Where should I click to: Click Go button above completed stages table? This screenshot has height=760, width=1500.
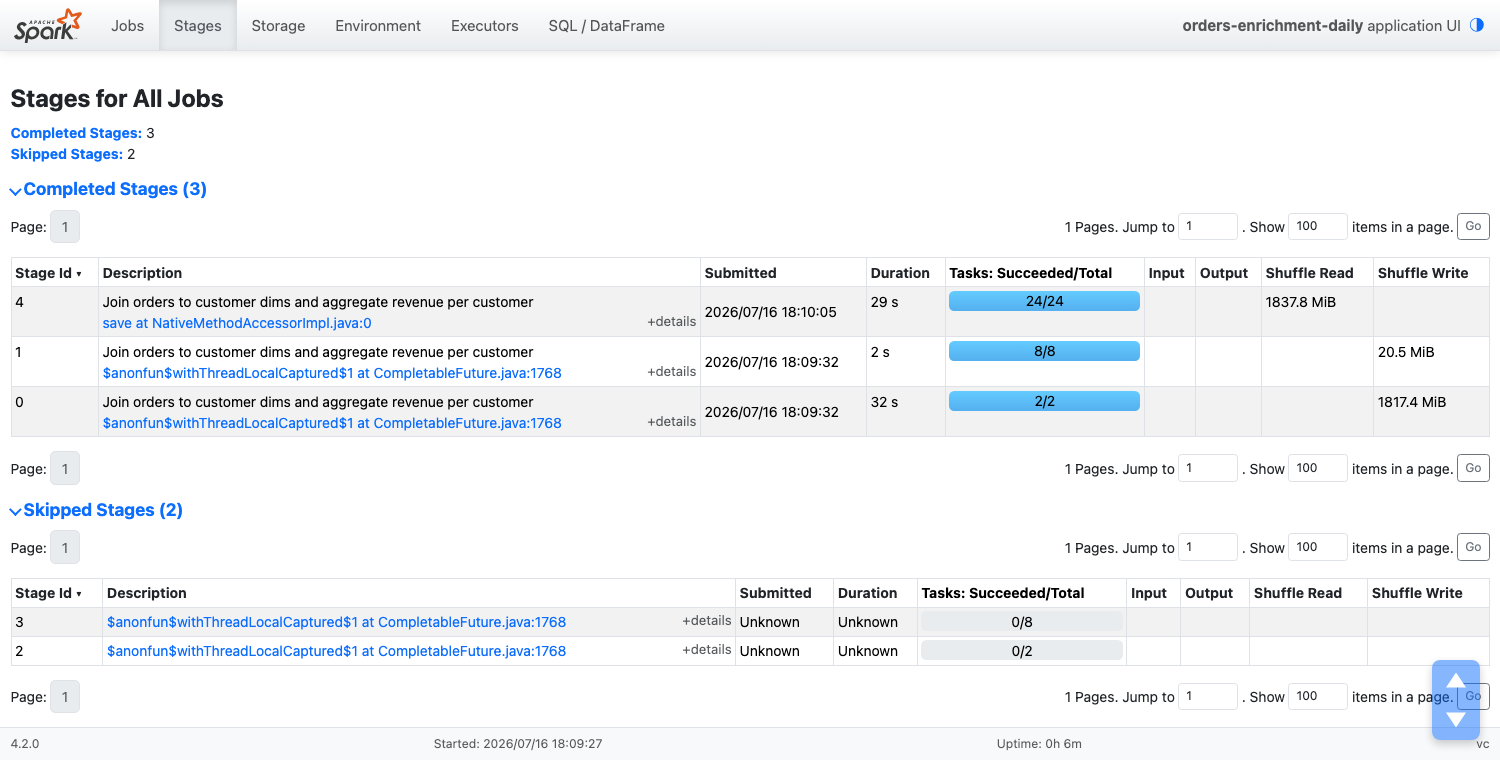1473,226
